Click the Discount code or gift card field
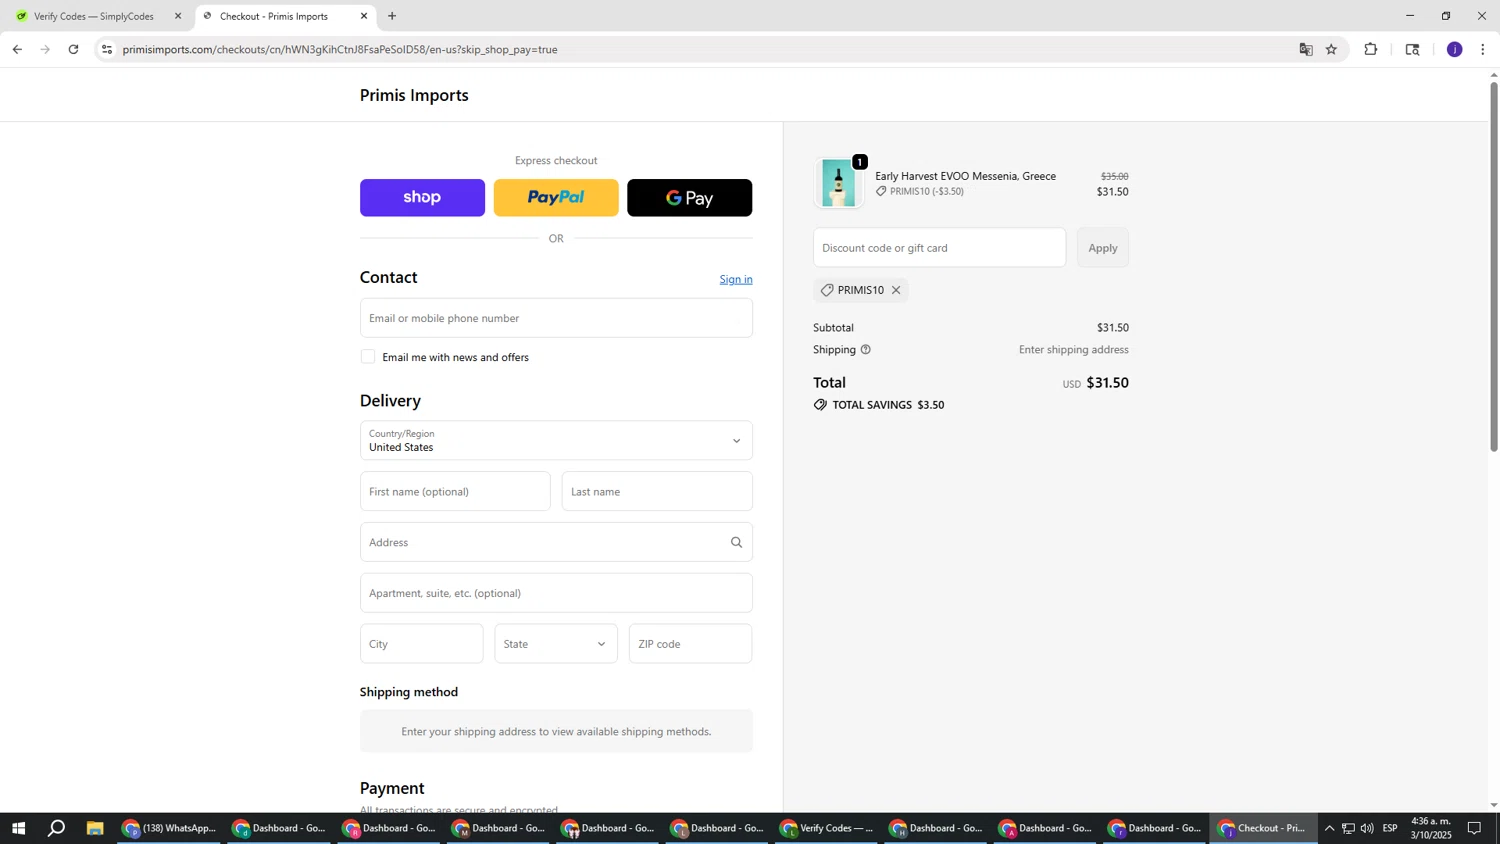Viewport: 1500px width, 844px height. (x=940, y=248)
